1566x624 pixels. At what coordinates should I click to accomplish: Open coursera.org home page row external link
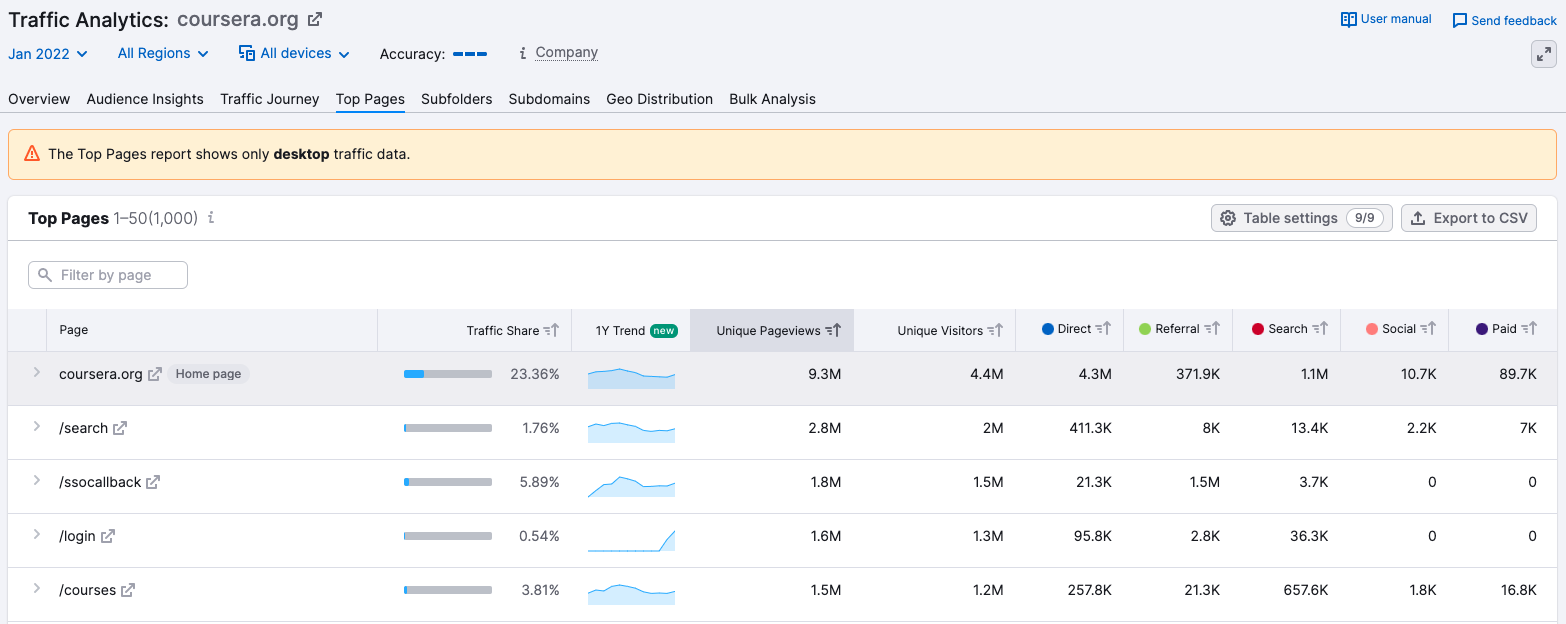(155, 374)
